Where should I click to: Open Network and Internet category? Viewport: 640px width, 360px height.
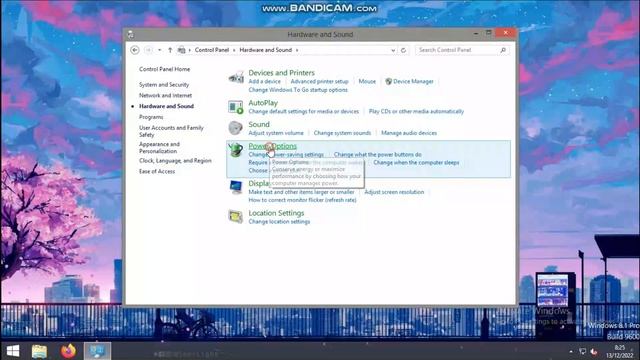point(165,95)
